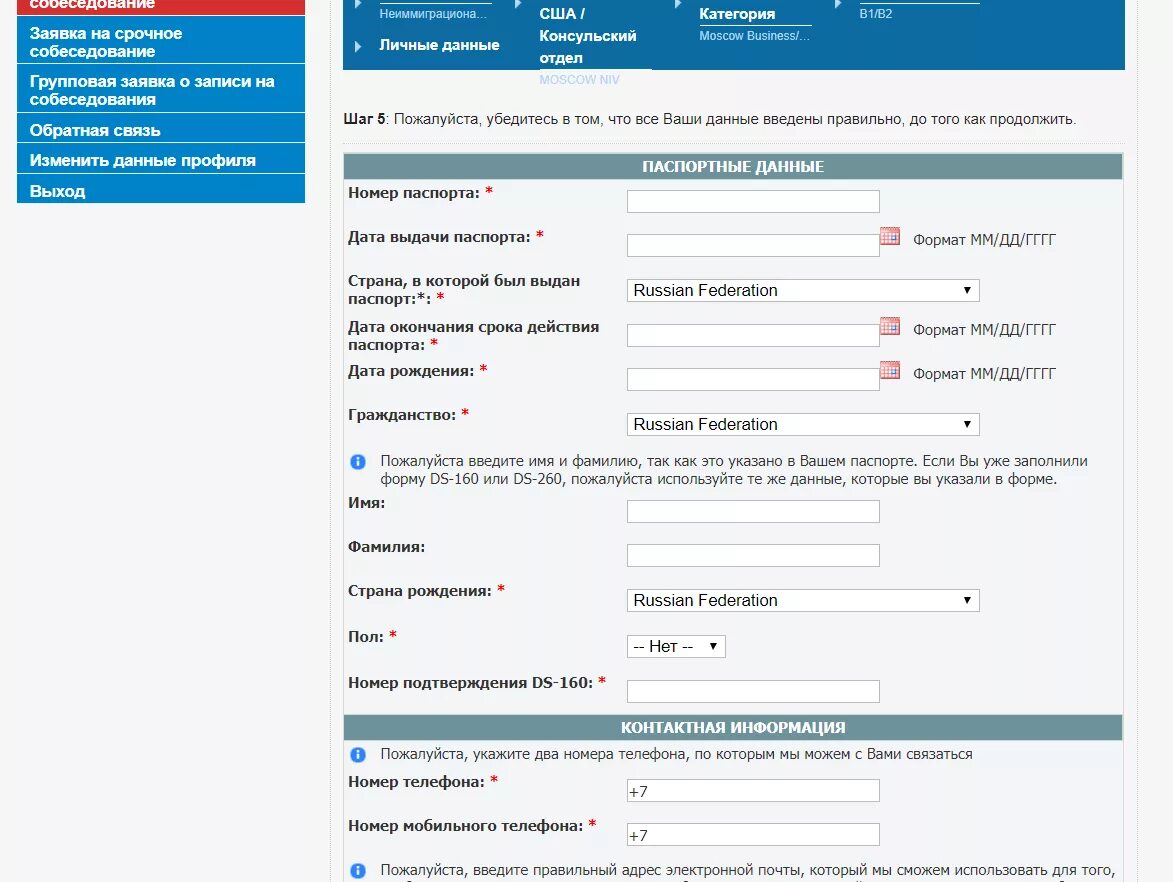Image resolution: width=1174 pixels, height=882 pixels.
Task: Focus the Имя input field
Action: point(752,511)
